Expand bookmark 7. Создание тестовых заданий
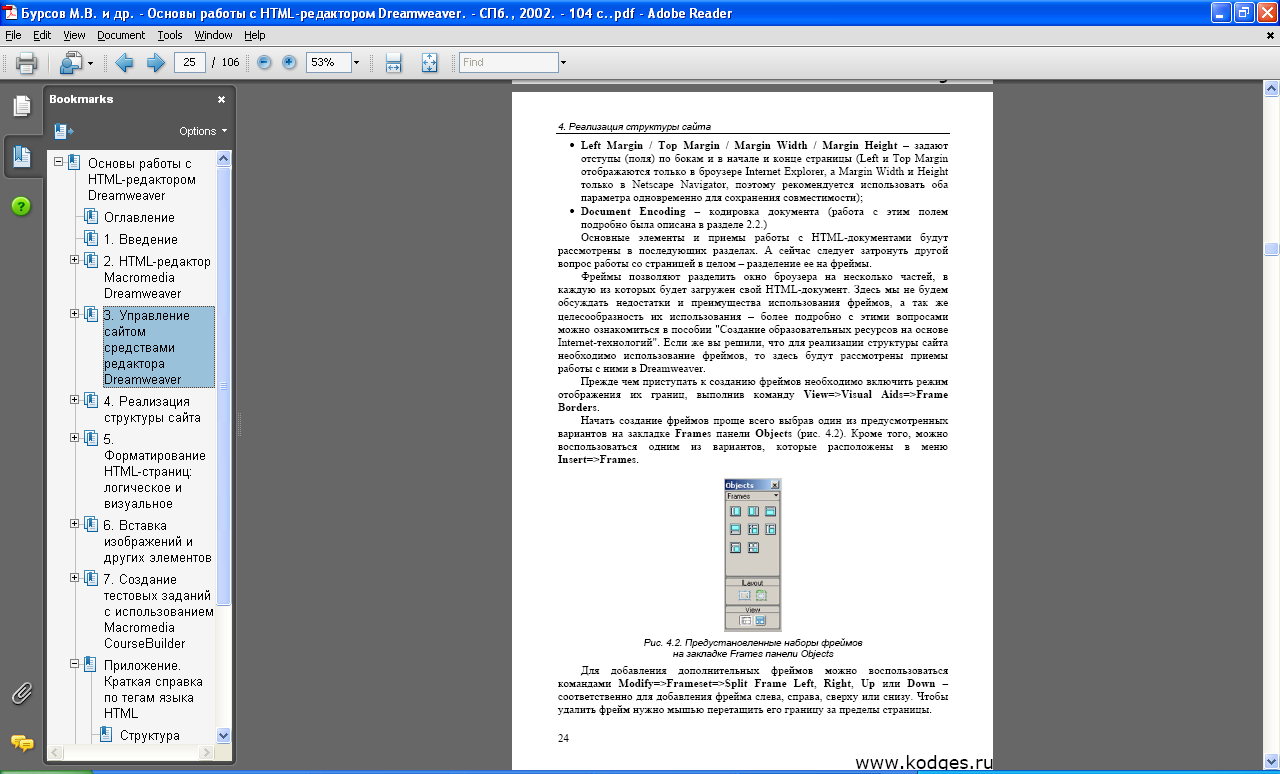1280x774 pixels. (x=75, y=578)
